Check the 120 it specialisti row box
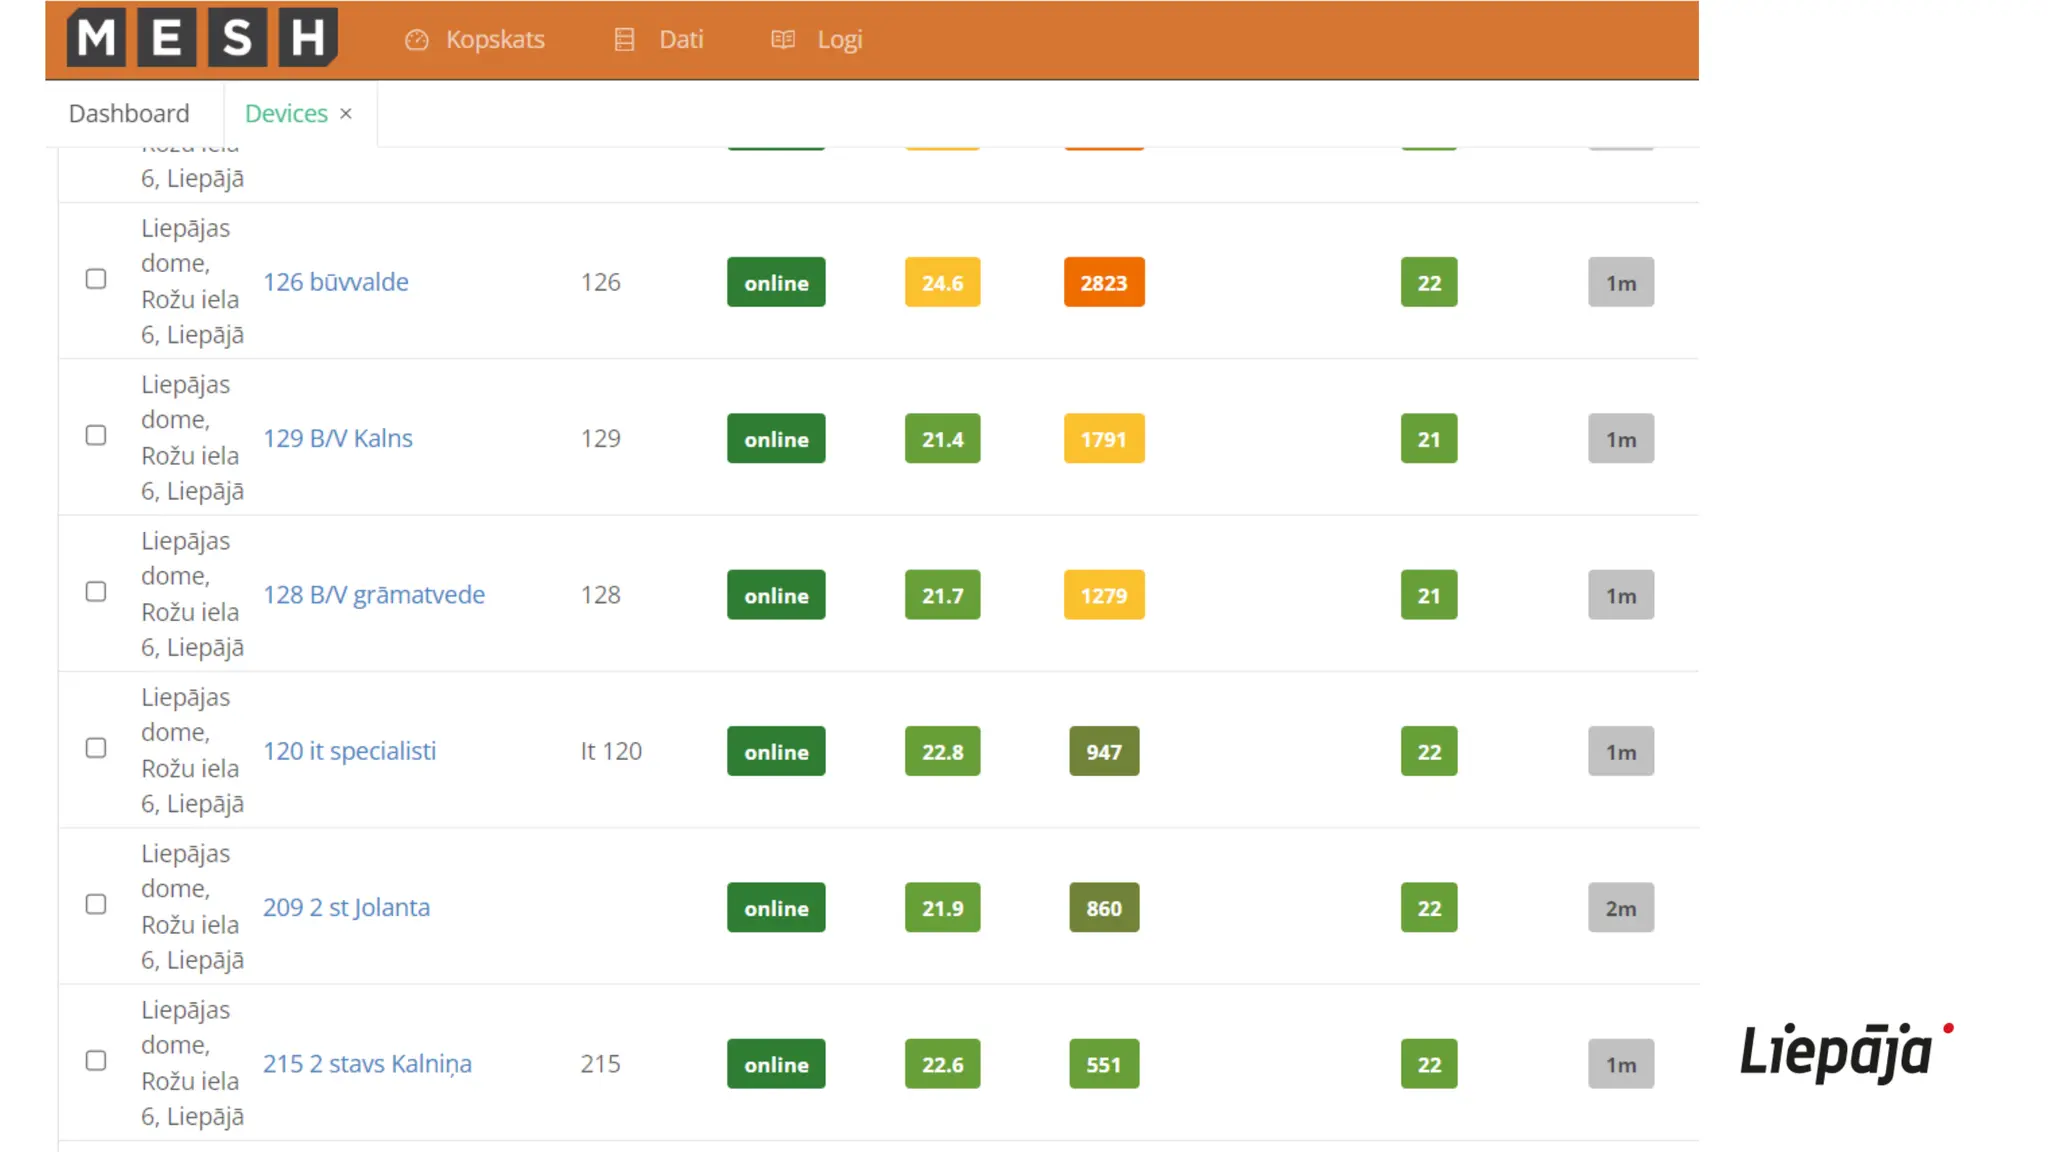Image resolution: width=2048 pixels, height=1152 pixels. (96, 748)
